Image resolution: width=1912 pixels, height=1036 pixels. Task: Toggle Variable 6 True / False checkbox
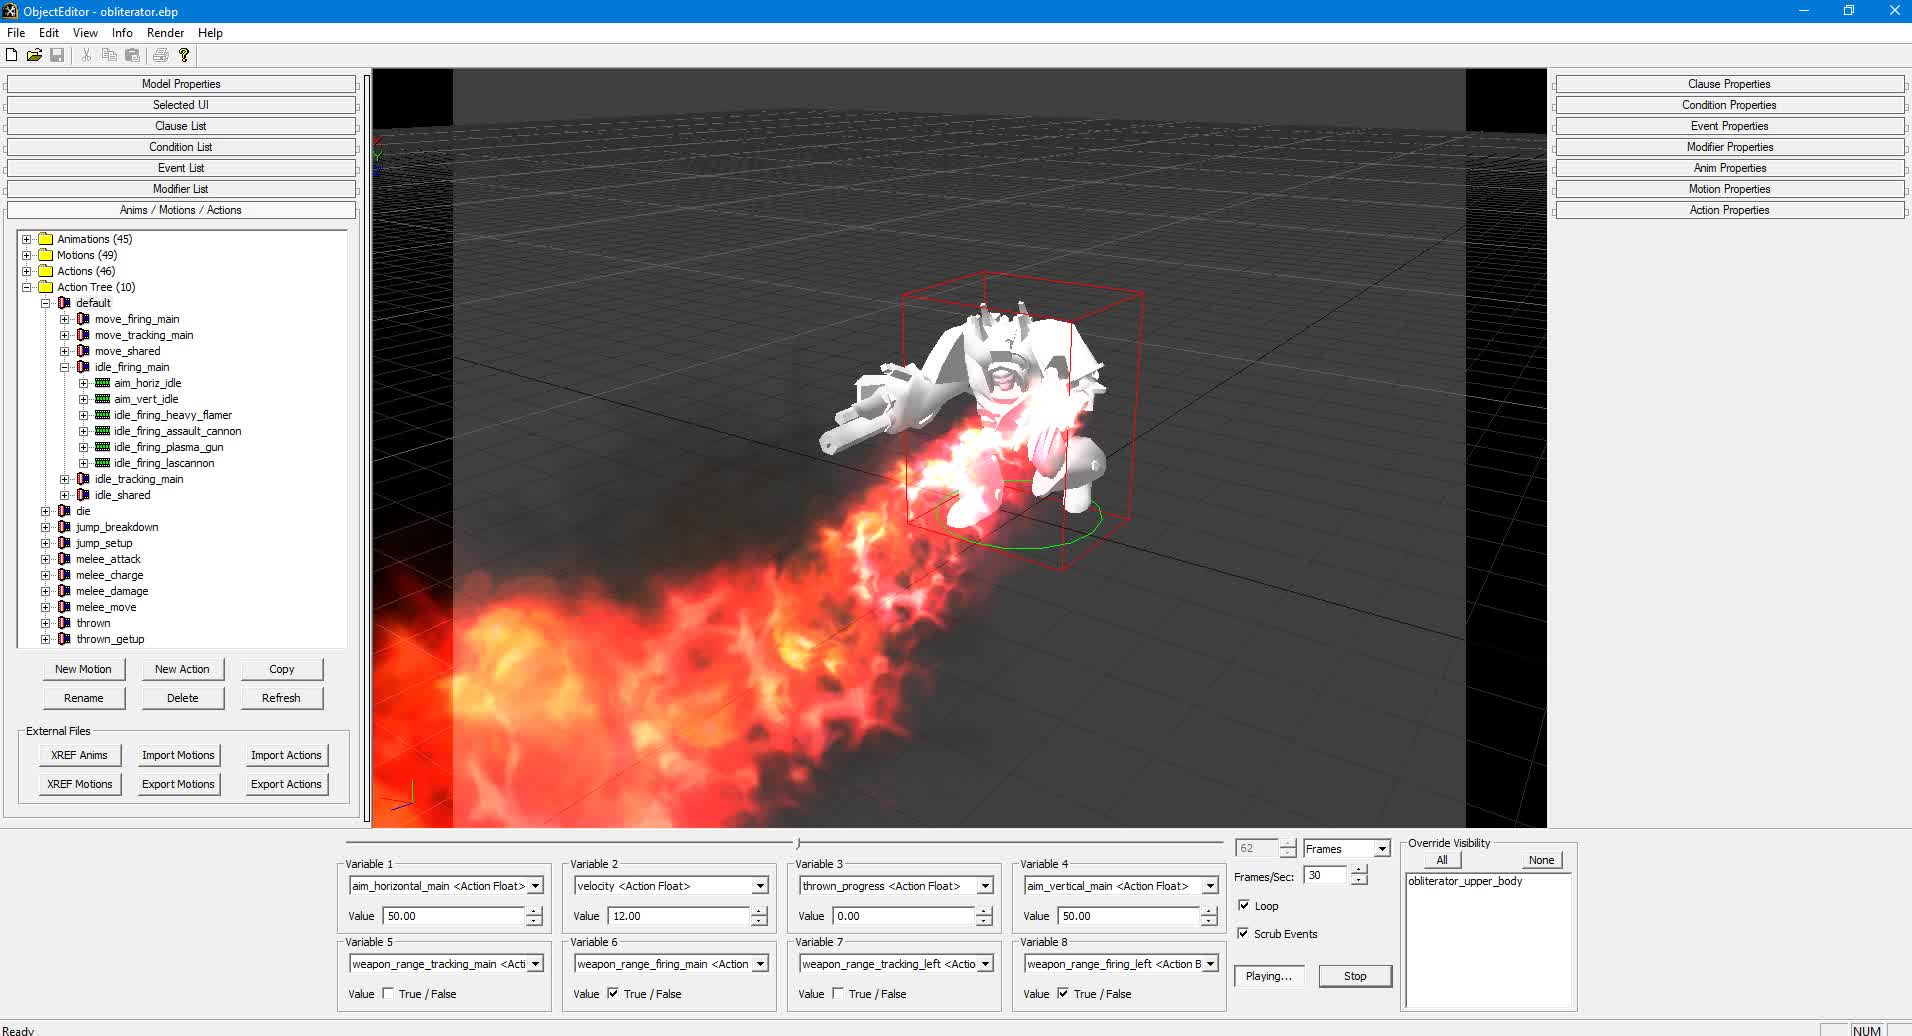[x=613, y=993]
